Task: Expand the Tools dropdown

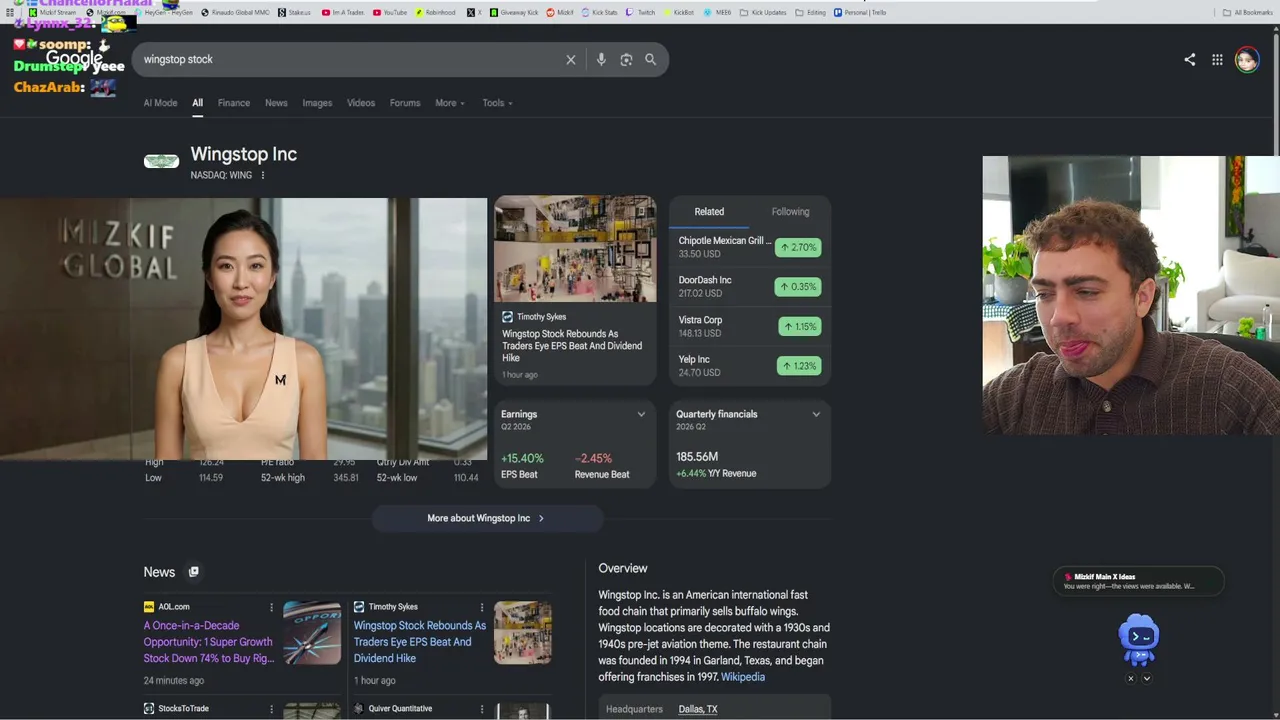Action: [x=497, y=103]
